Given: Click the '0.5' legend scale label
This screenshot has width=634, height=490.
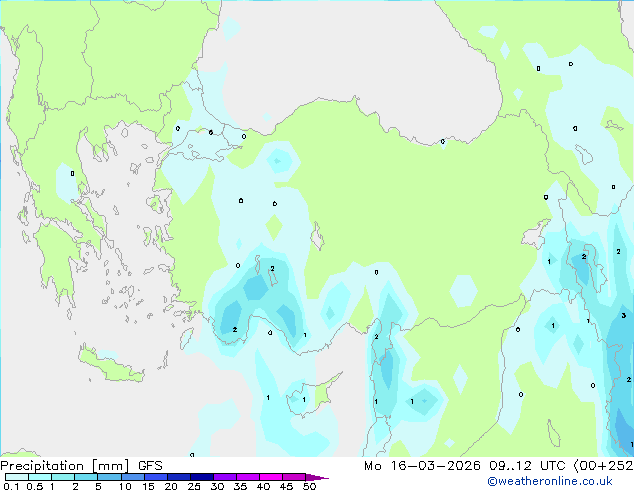Looking at the screenshot, I should [x=35, y=486].
